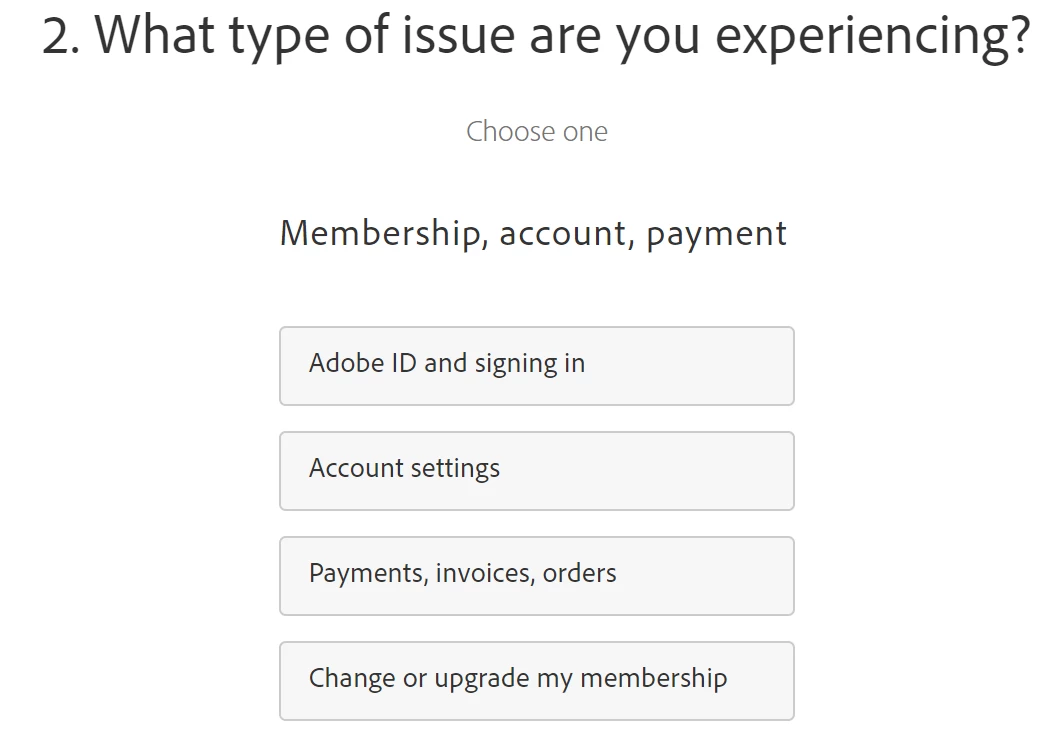Click the "What type of issue" question heading
This screenshot has width=1037, height=742.
coord(536,36)
